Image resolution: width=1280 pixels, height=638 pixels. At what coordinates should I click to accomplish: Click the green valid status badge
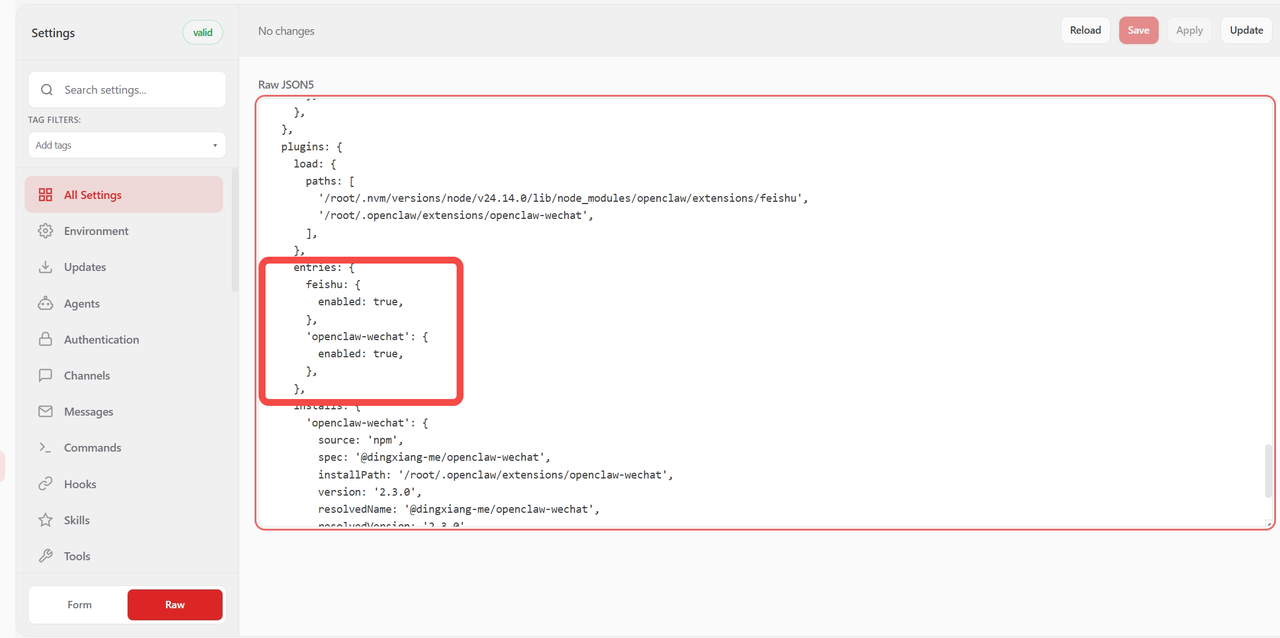click(203, 32)
